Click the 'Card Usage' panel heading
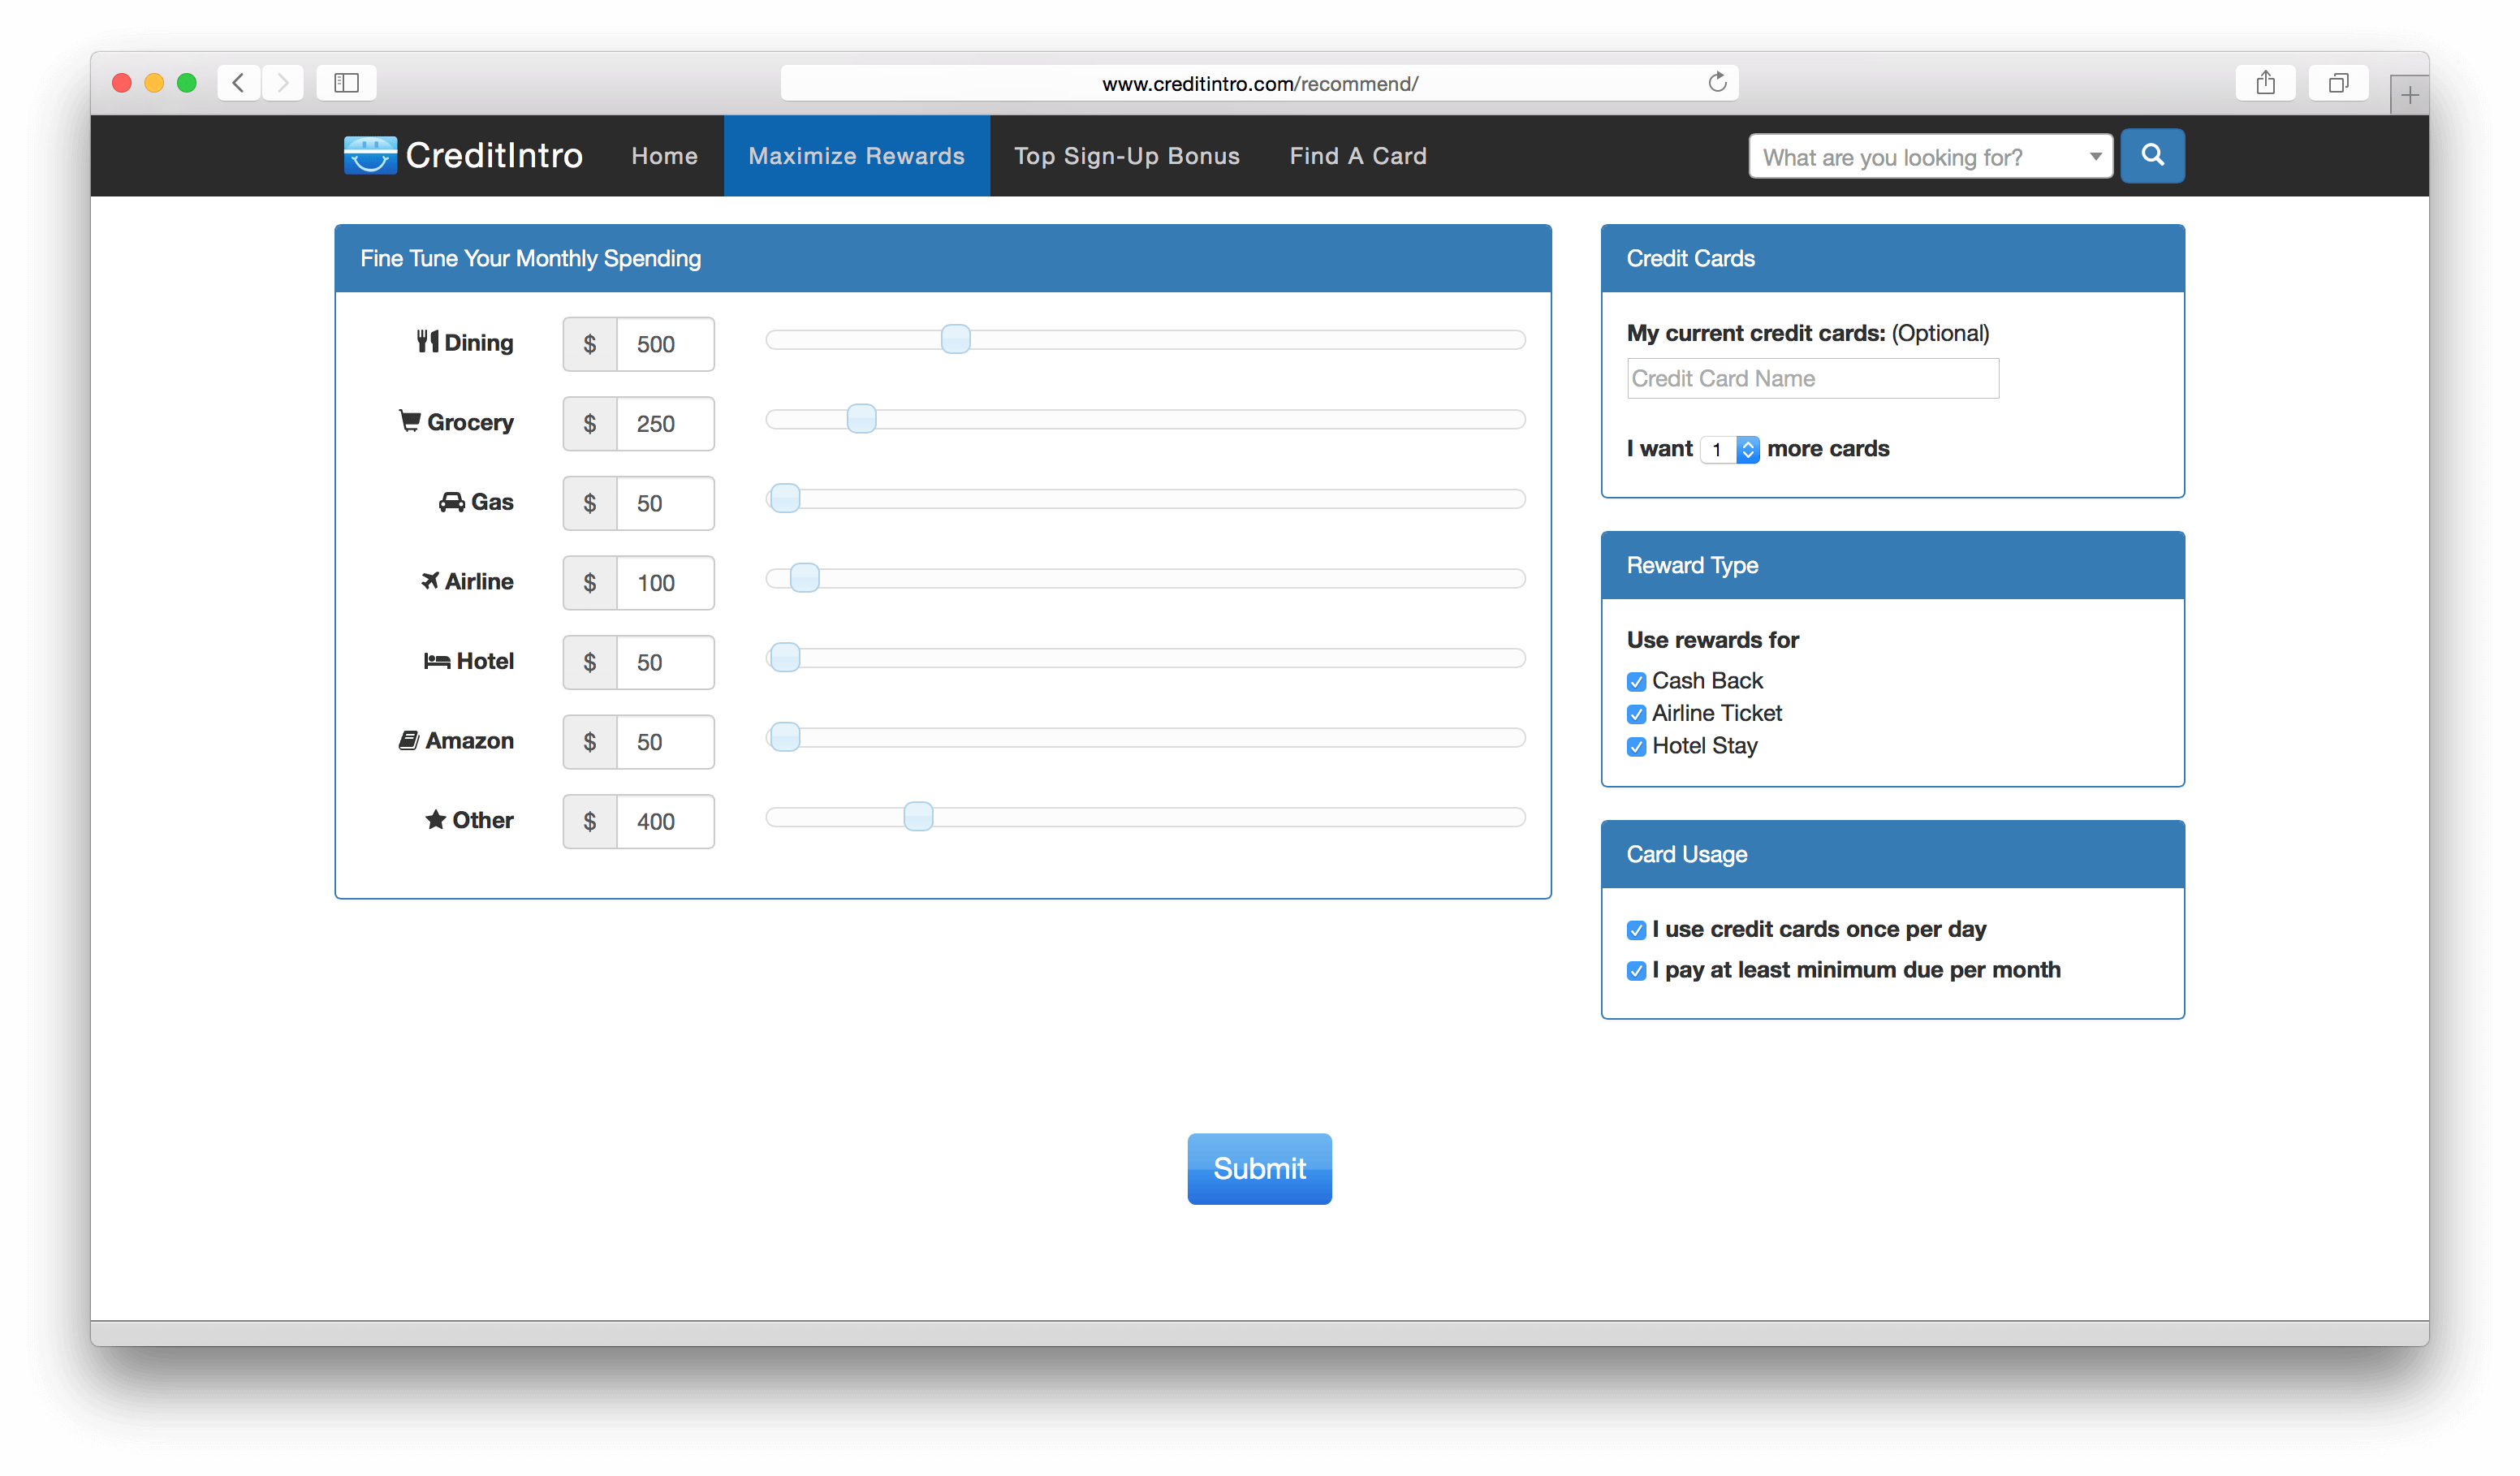 pos(1686,855)
